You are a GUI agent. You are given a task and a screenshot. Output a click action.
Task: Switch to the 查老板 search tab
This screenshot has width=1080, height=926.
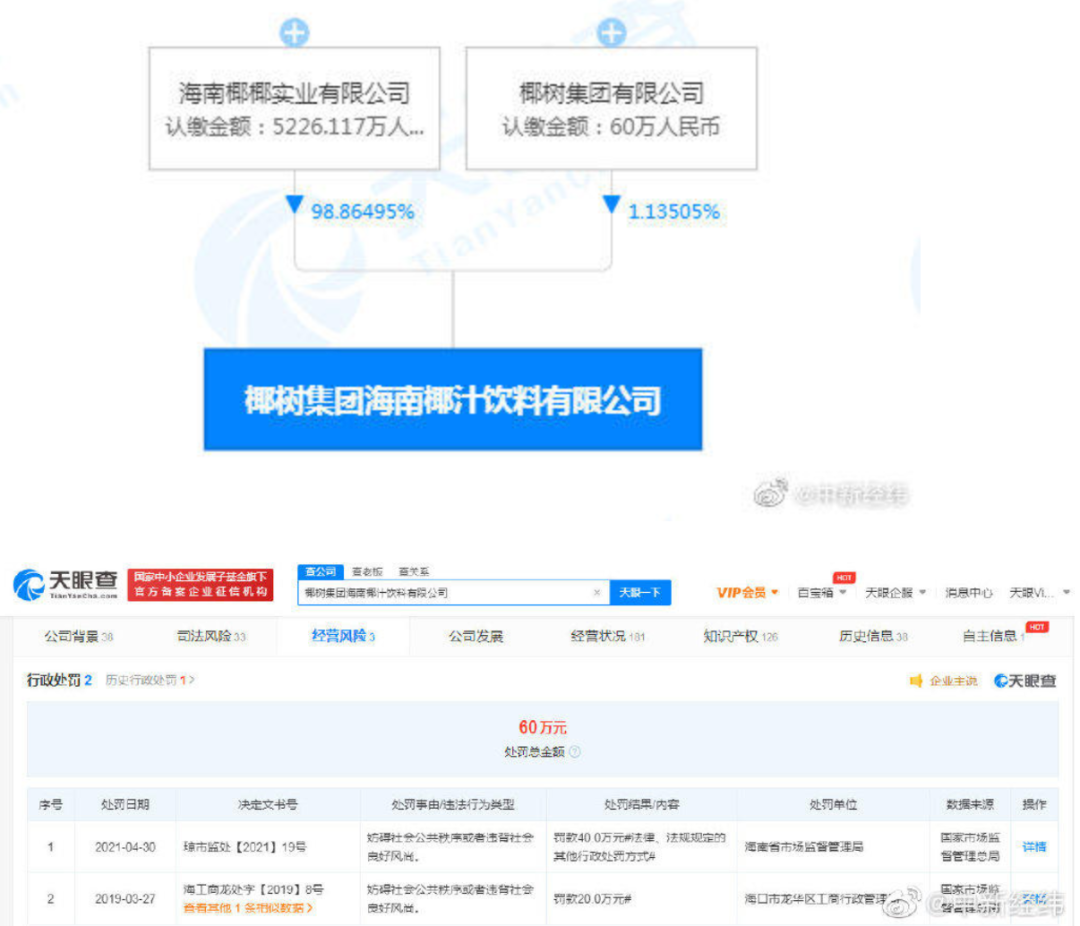[x=367, y=571]
